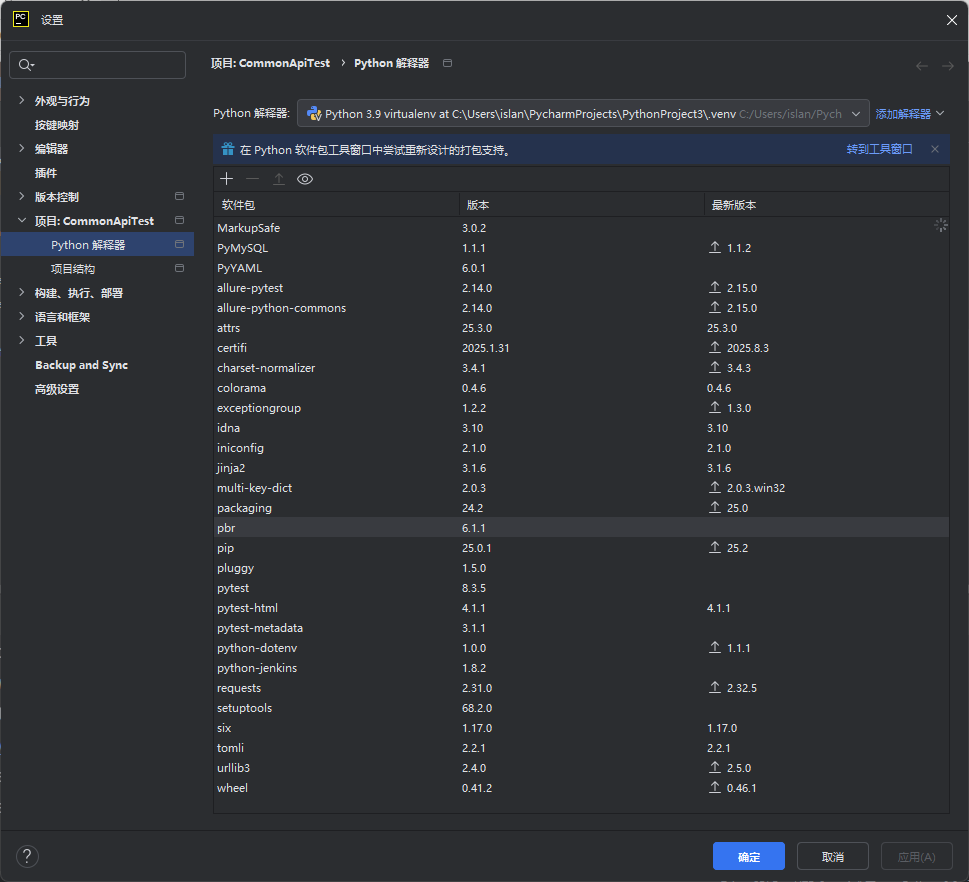This screenshot has height=882, width=969.
Task: Click upgrade arrow for PyMySQL 1.1.2
Action: pos(715,247)
